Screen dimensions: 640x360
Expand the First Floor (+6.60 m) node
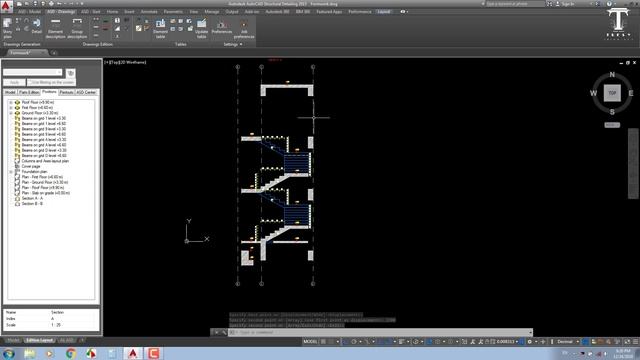[x=11, y=108]
